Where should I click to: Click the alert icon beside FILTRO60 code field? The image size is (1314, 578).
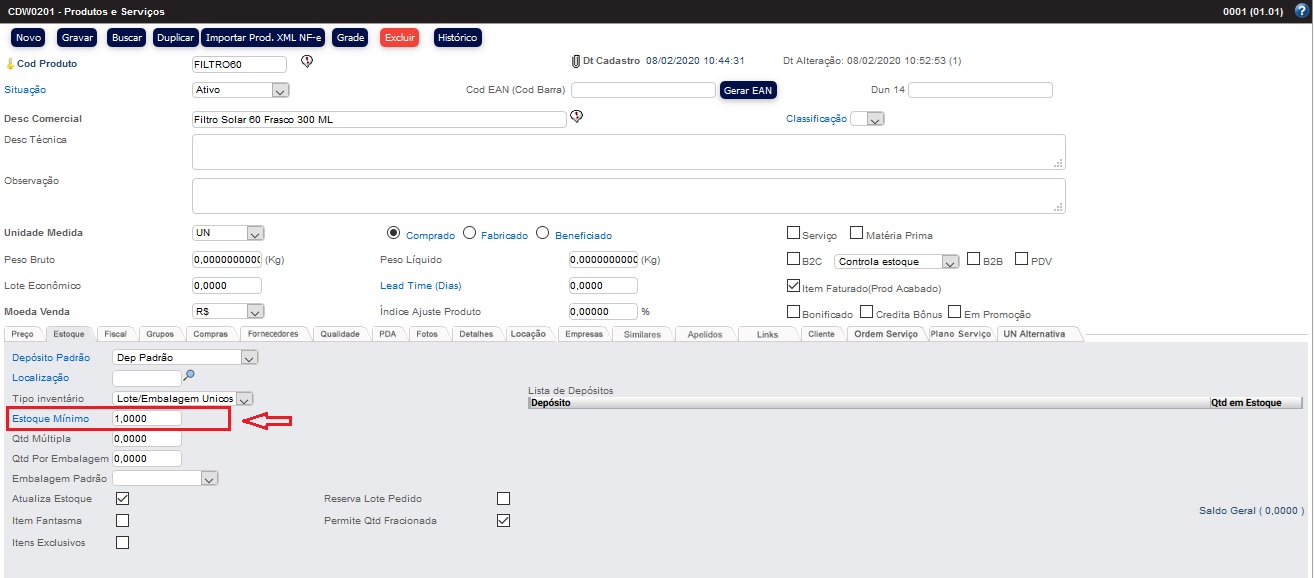coord(307,62)
